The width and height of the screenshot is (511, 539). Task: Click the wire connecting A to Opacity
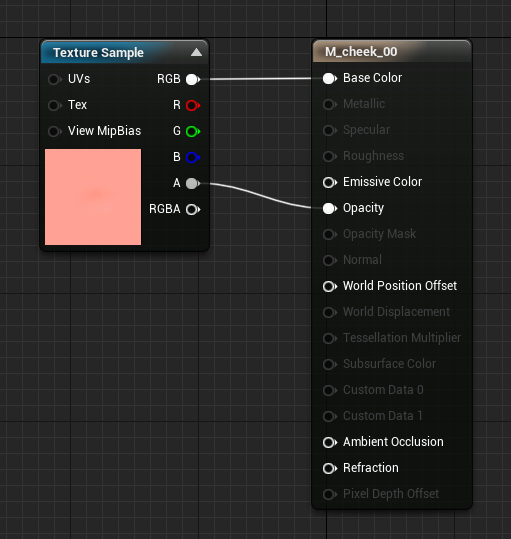click(x=261, y=196)
